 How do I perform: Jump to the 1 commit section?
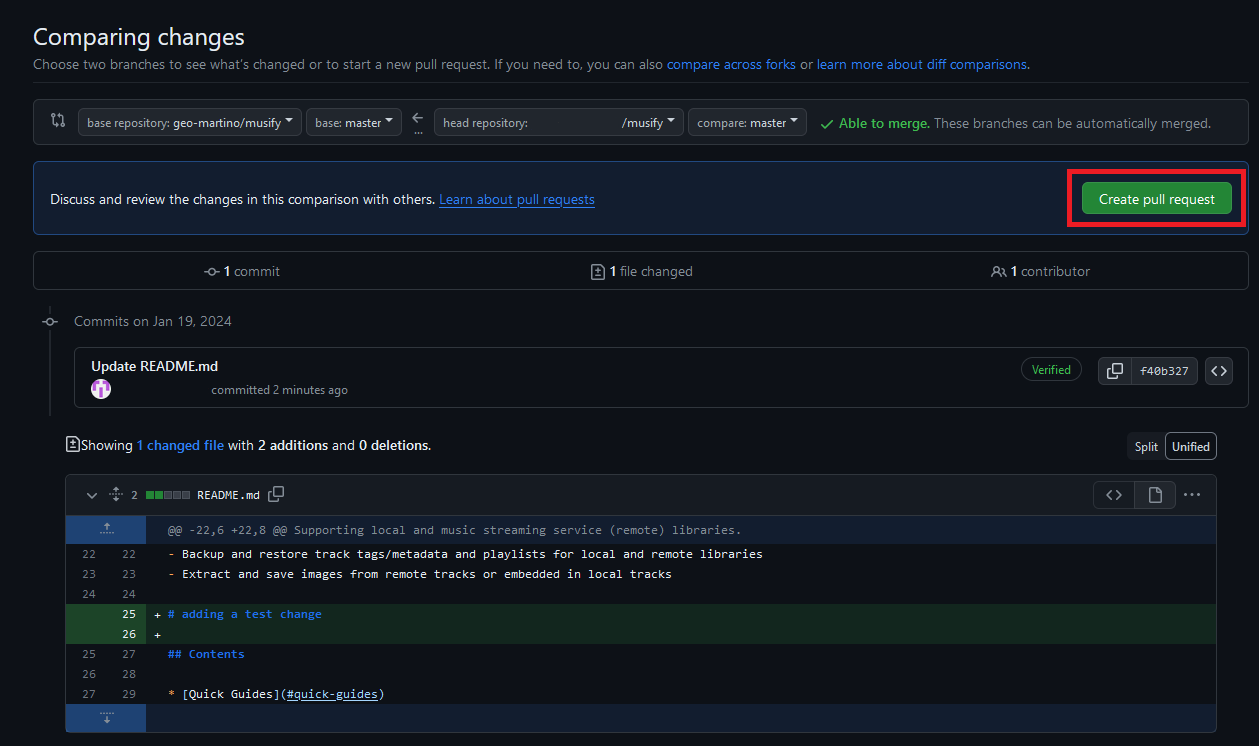coord(242,271)
